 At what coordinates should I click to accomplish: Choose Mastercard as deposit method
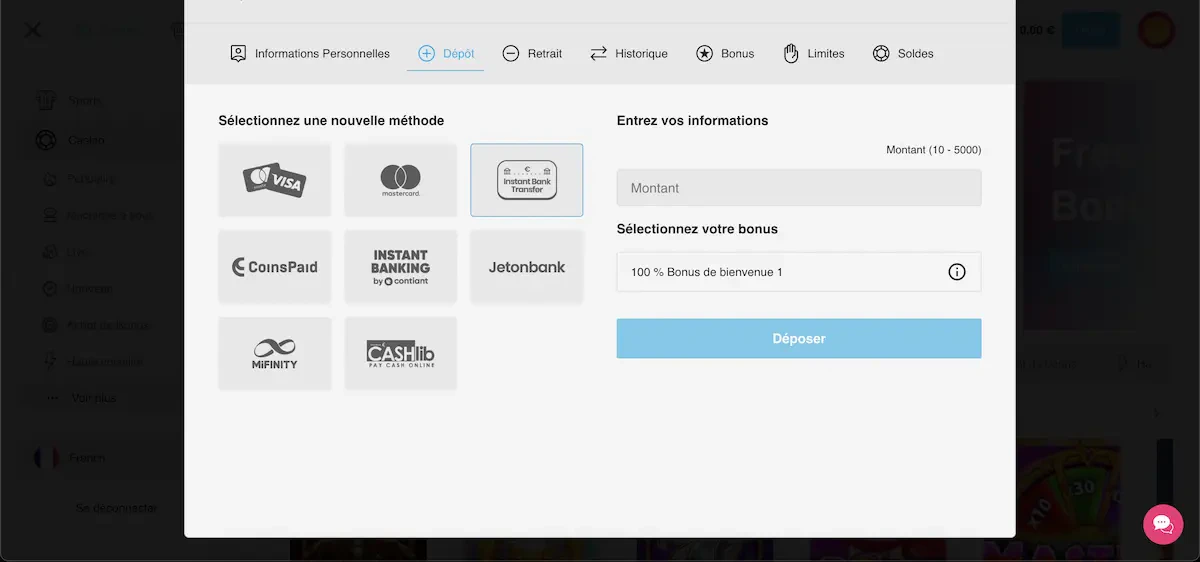tap(400, 180)
